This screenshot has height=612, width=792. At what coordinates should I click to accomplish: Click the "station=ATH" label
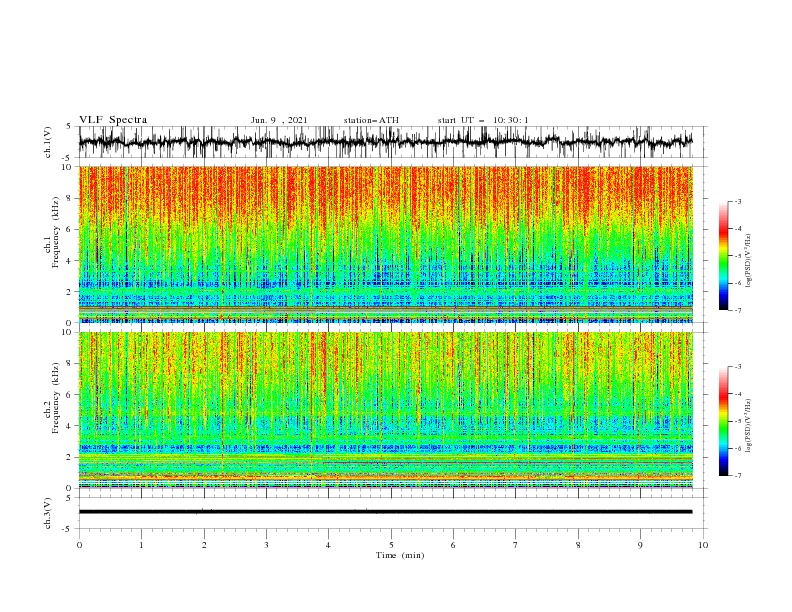coord(371,120)
